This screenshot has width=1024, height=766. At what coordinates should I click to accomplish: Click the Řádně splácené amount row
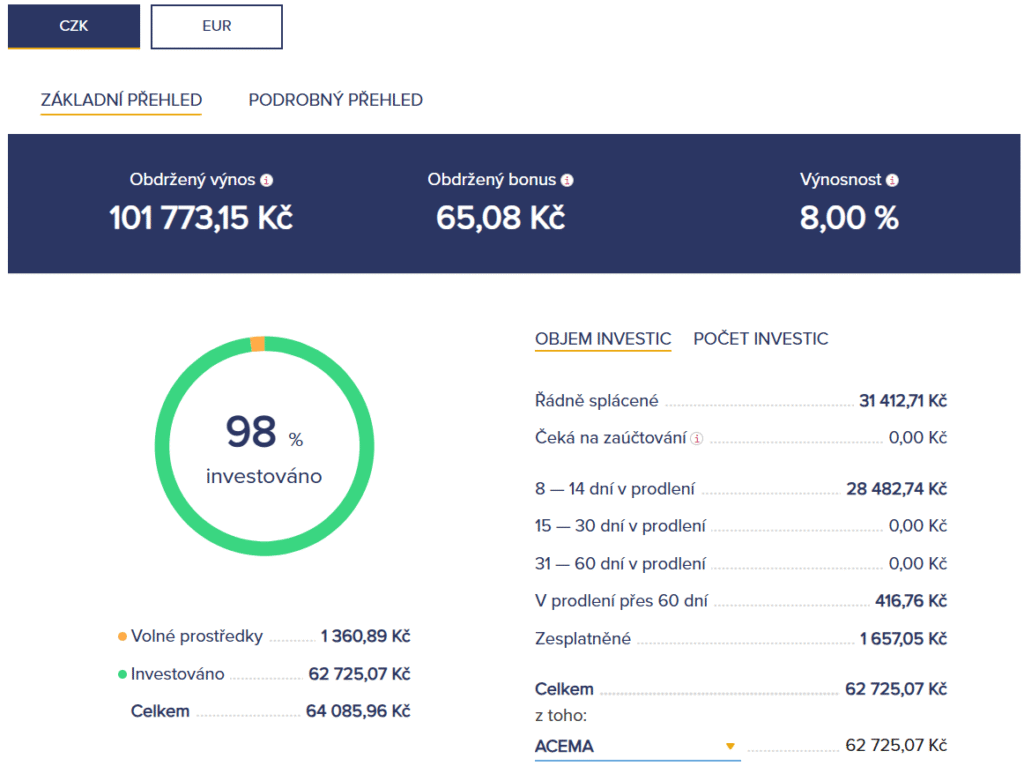coord(741,400)
